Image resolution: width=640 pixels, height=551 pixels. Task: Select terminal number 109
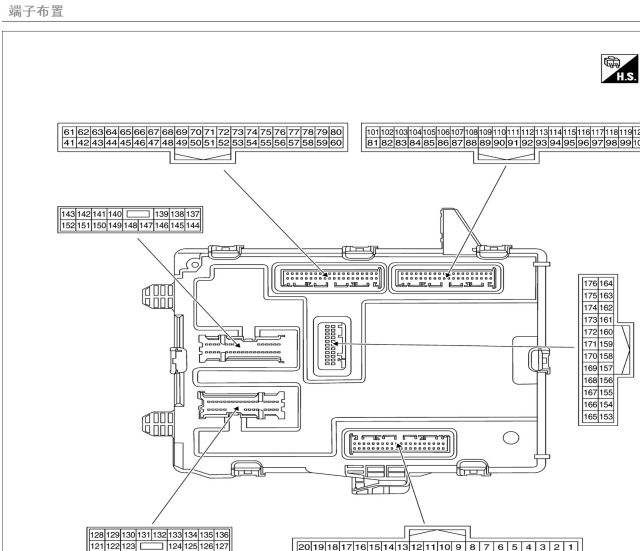pyautogui.click(x=485, y=132)
